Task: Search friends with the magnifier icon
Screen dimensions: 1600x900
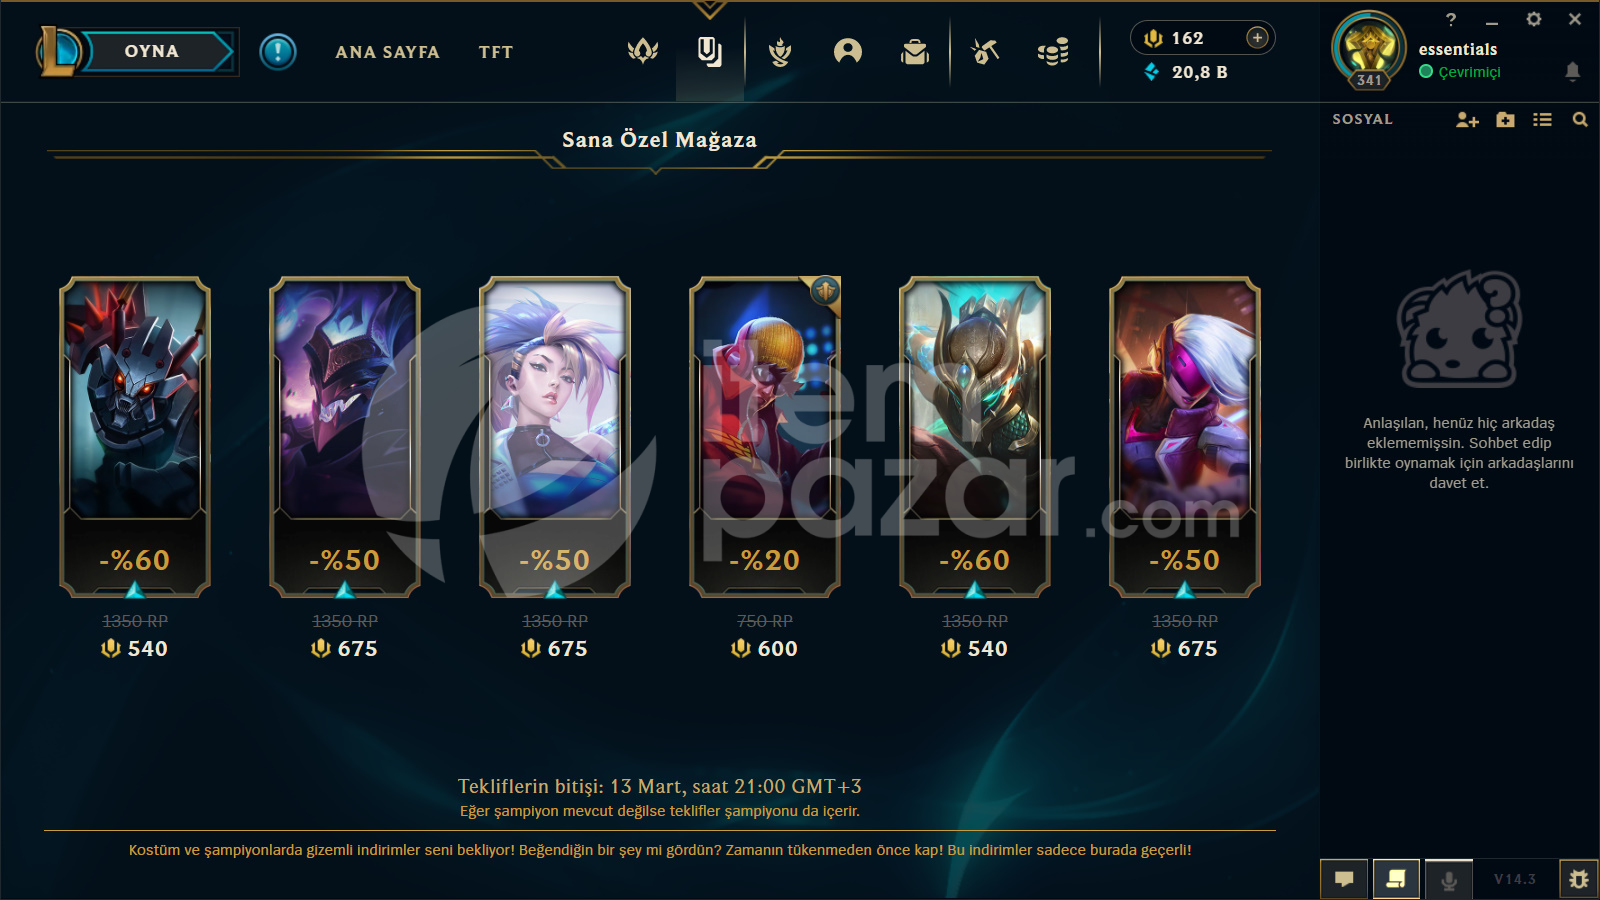Action: coord(1580,120)
